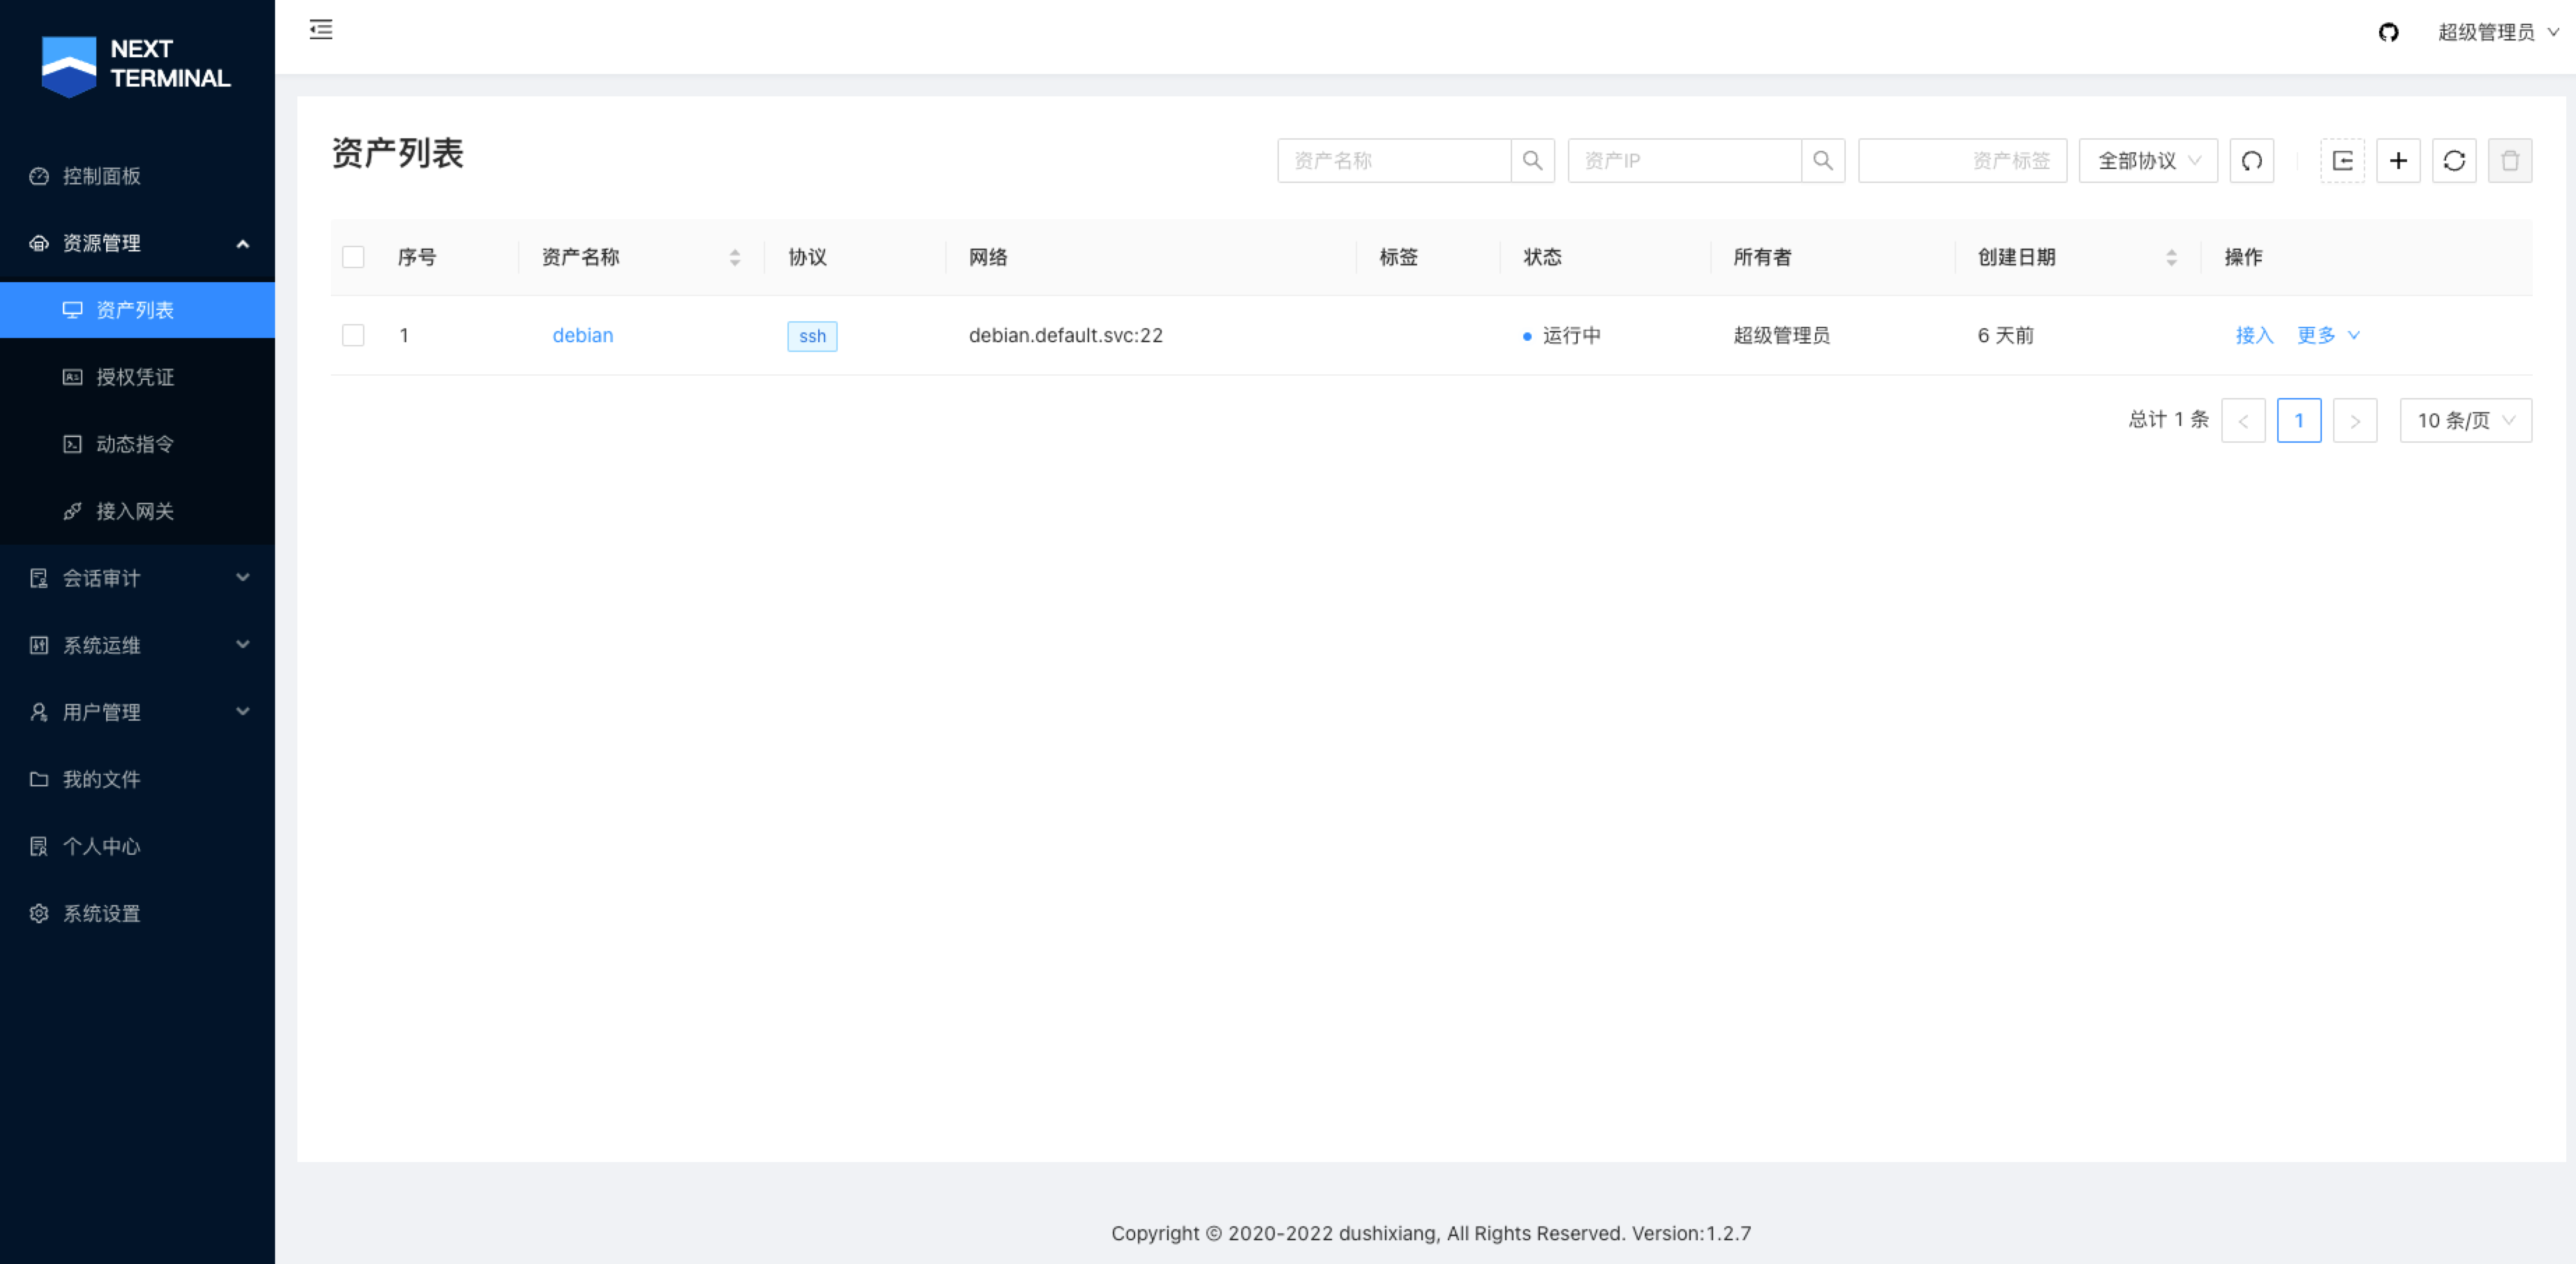Open 接入网关 in the sidebar
2576x1264 pixels.
(x=135, y=511)
